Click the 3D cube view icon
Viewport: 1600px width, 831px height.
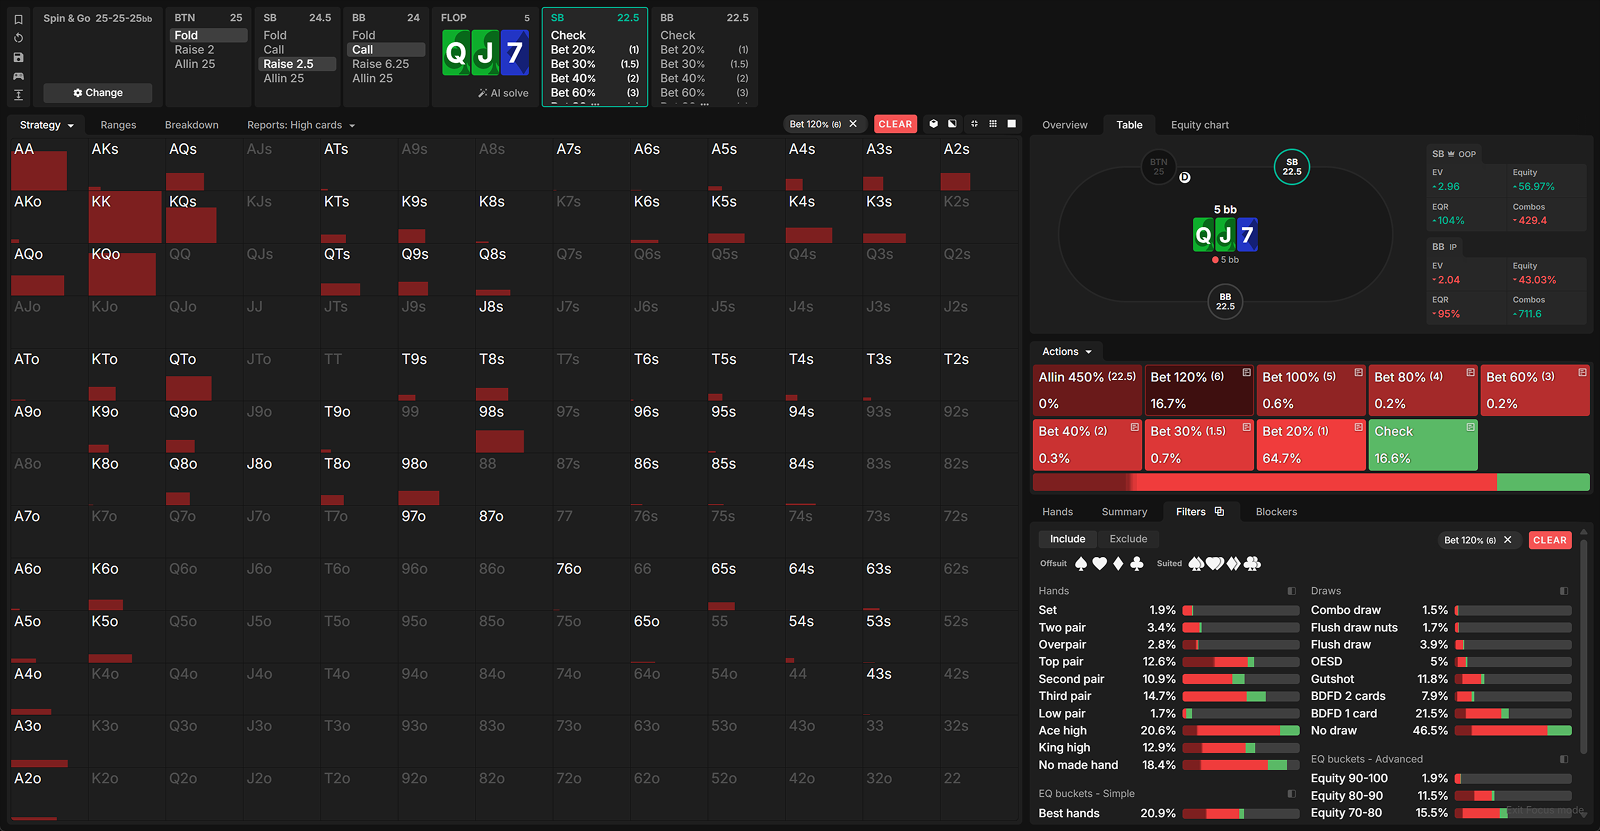933,124
